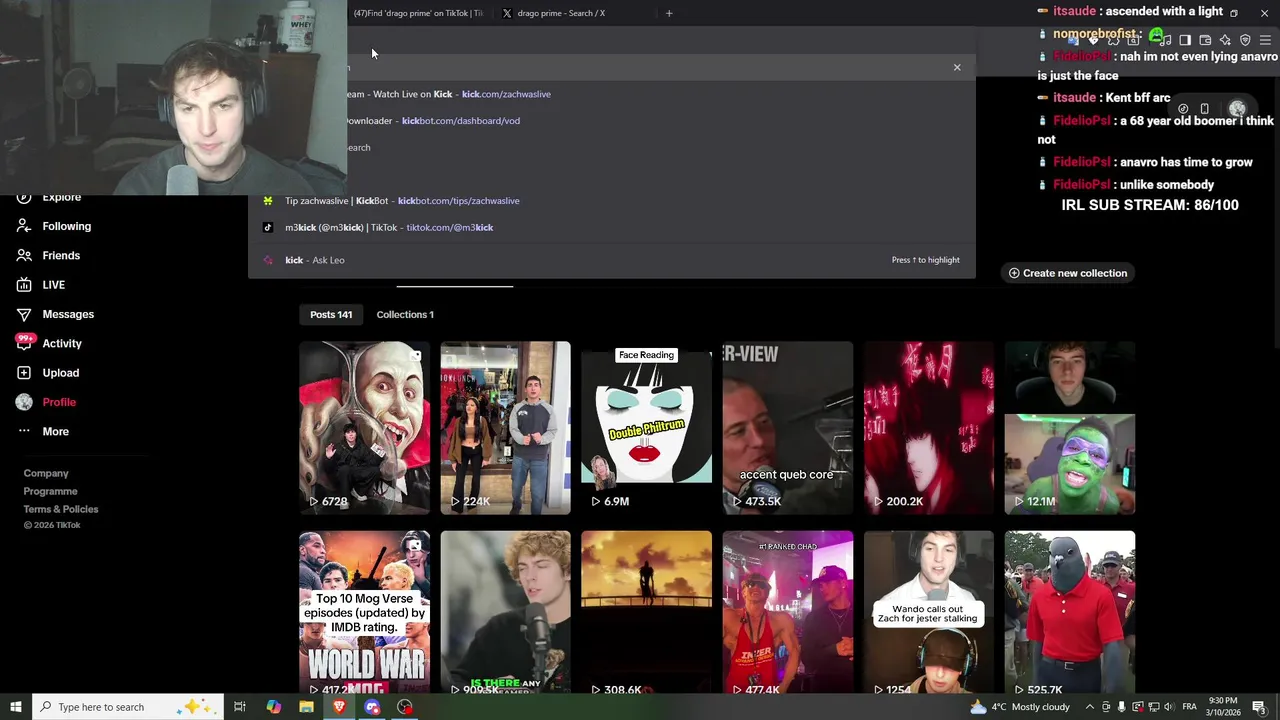Open Copilot from the taskbar
This screenshot has height=720, width=1280.
tap(273, 707)
